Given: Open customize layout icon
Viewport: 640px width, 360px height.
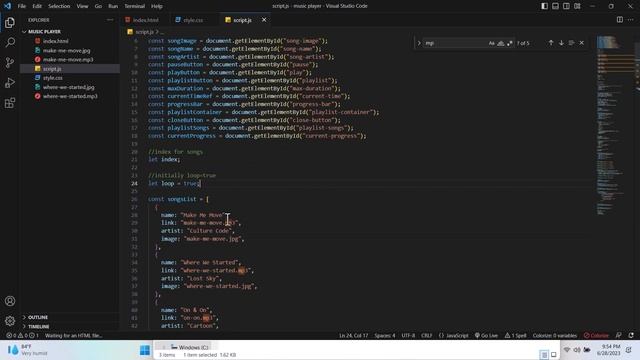Looking at the screenshot, I should click(x=578, y=6).
